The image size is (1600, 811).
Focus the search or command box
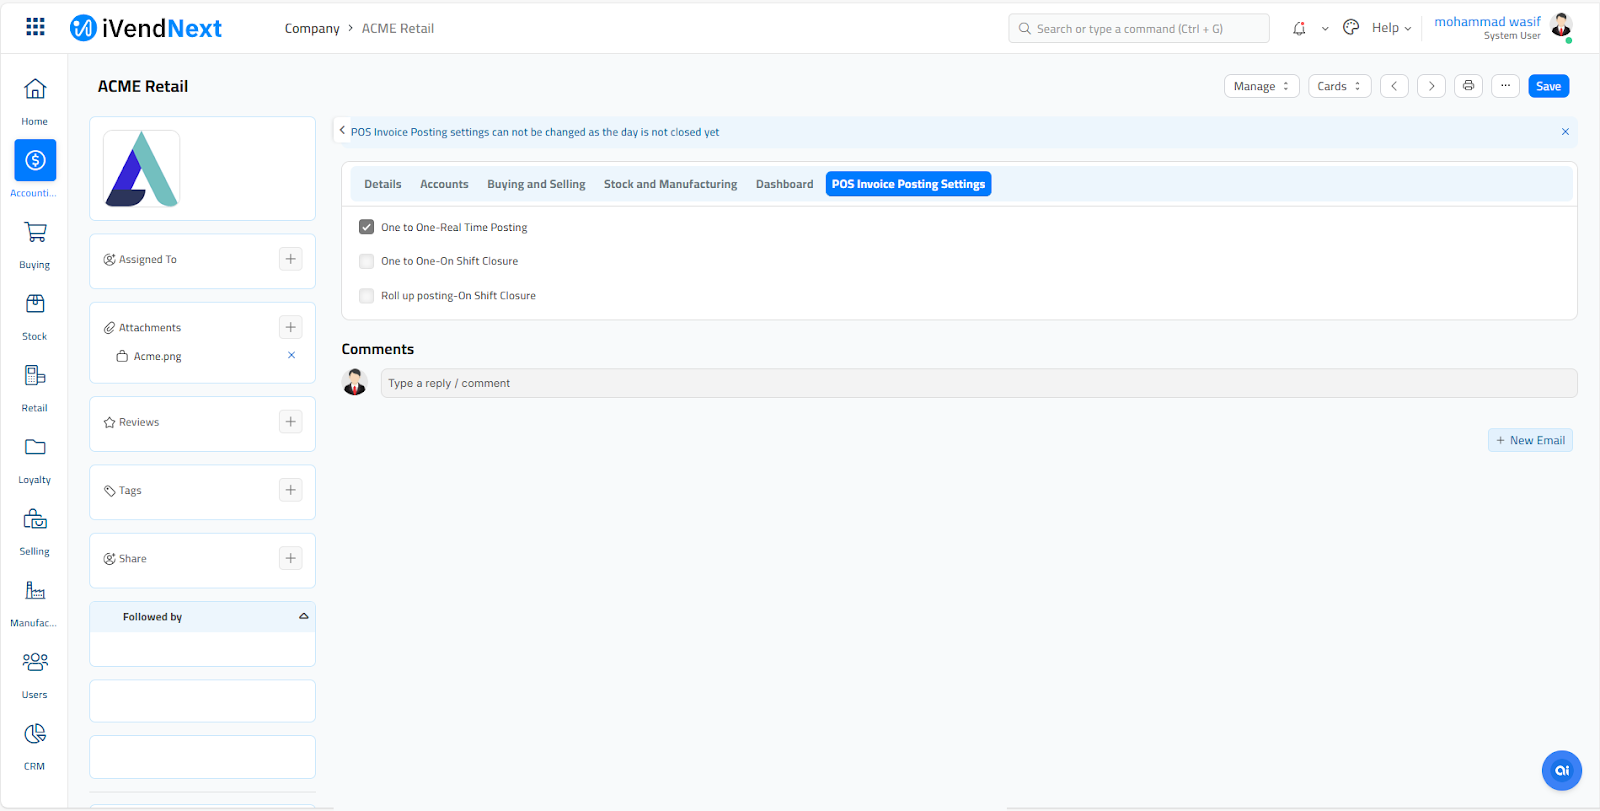(1139, 28)
